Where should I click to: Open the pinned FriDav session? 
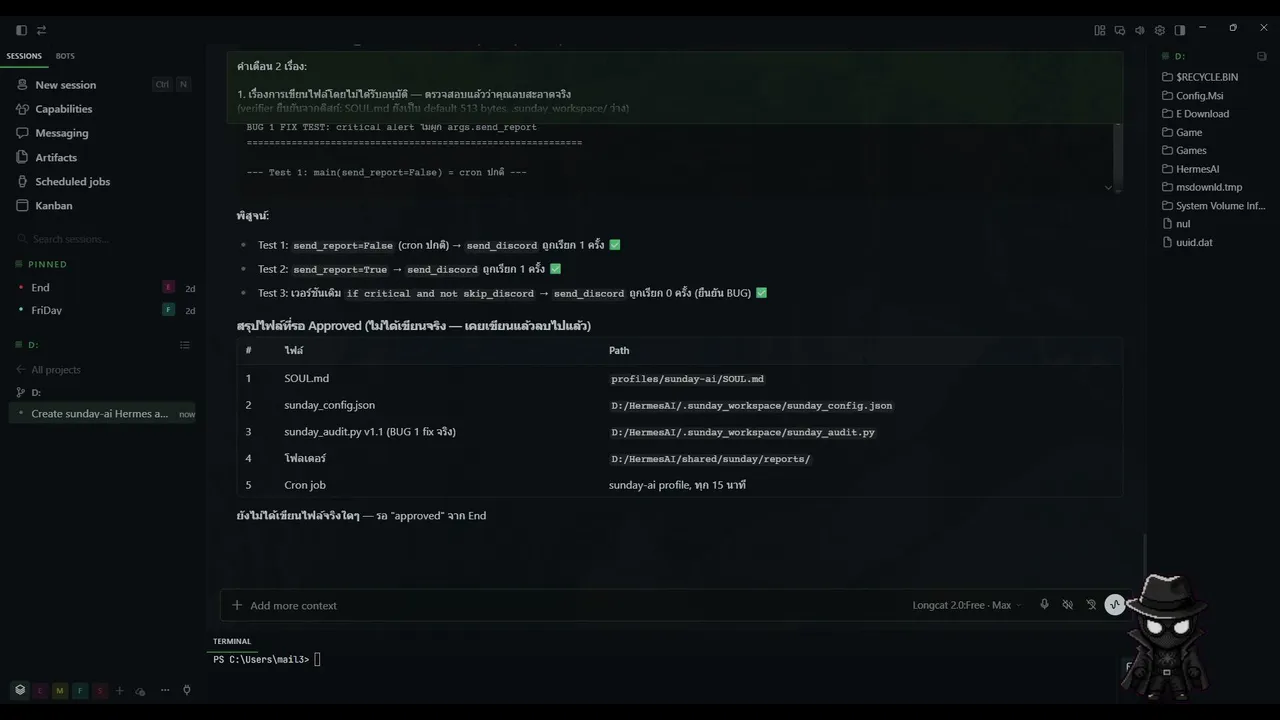[x=47, y=310]
